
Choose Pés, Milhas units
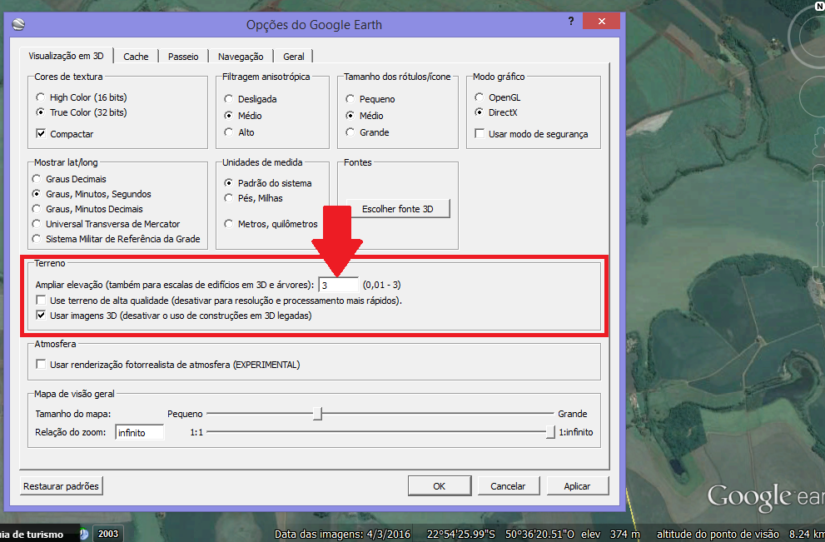coord(254,198)
